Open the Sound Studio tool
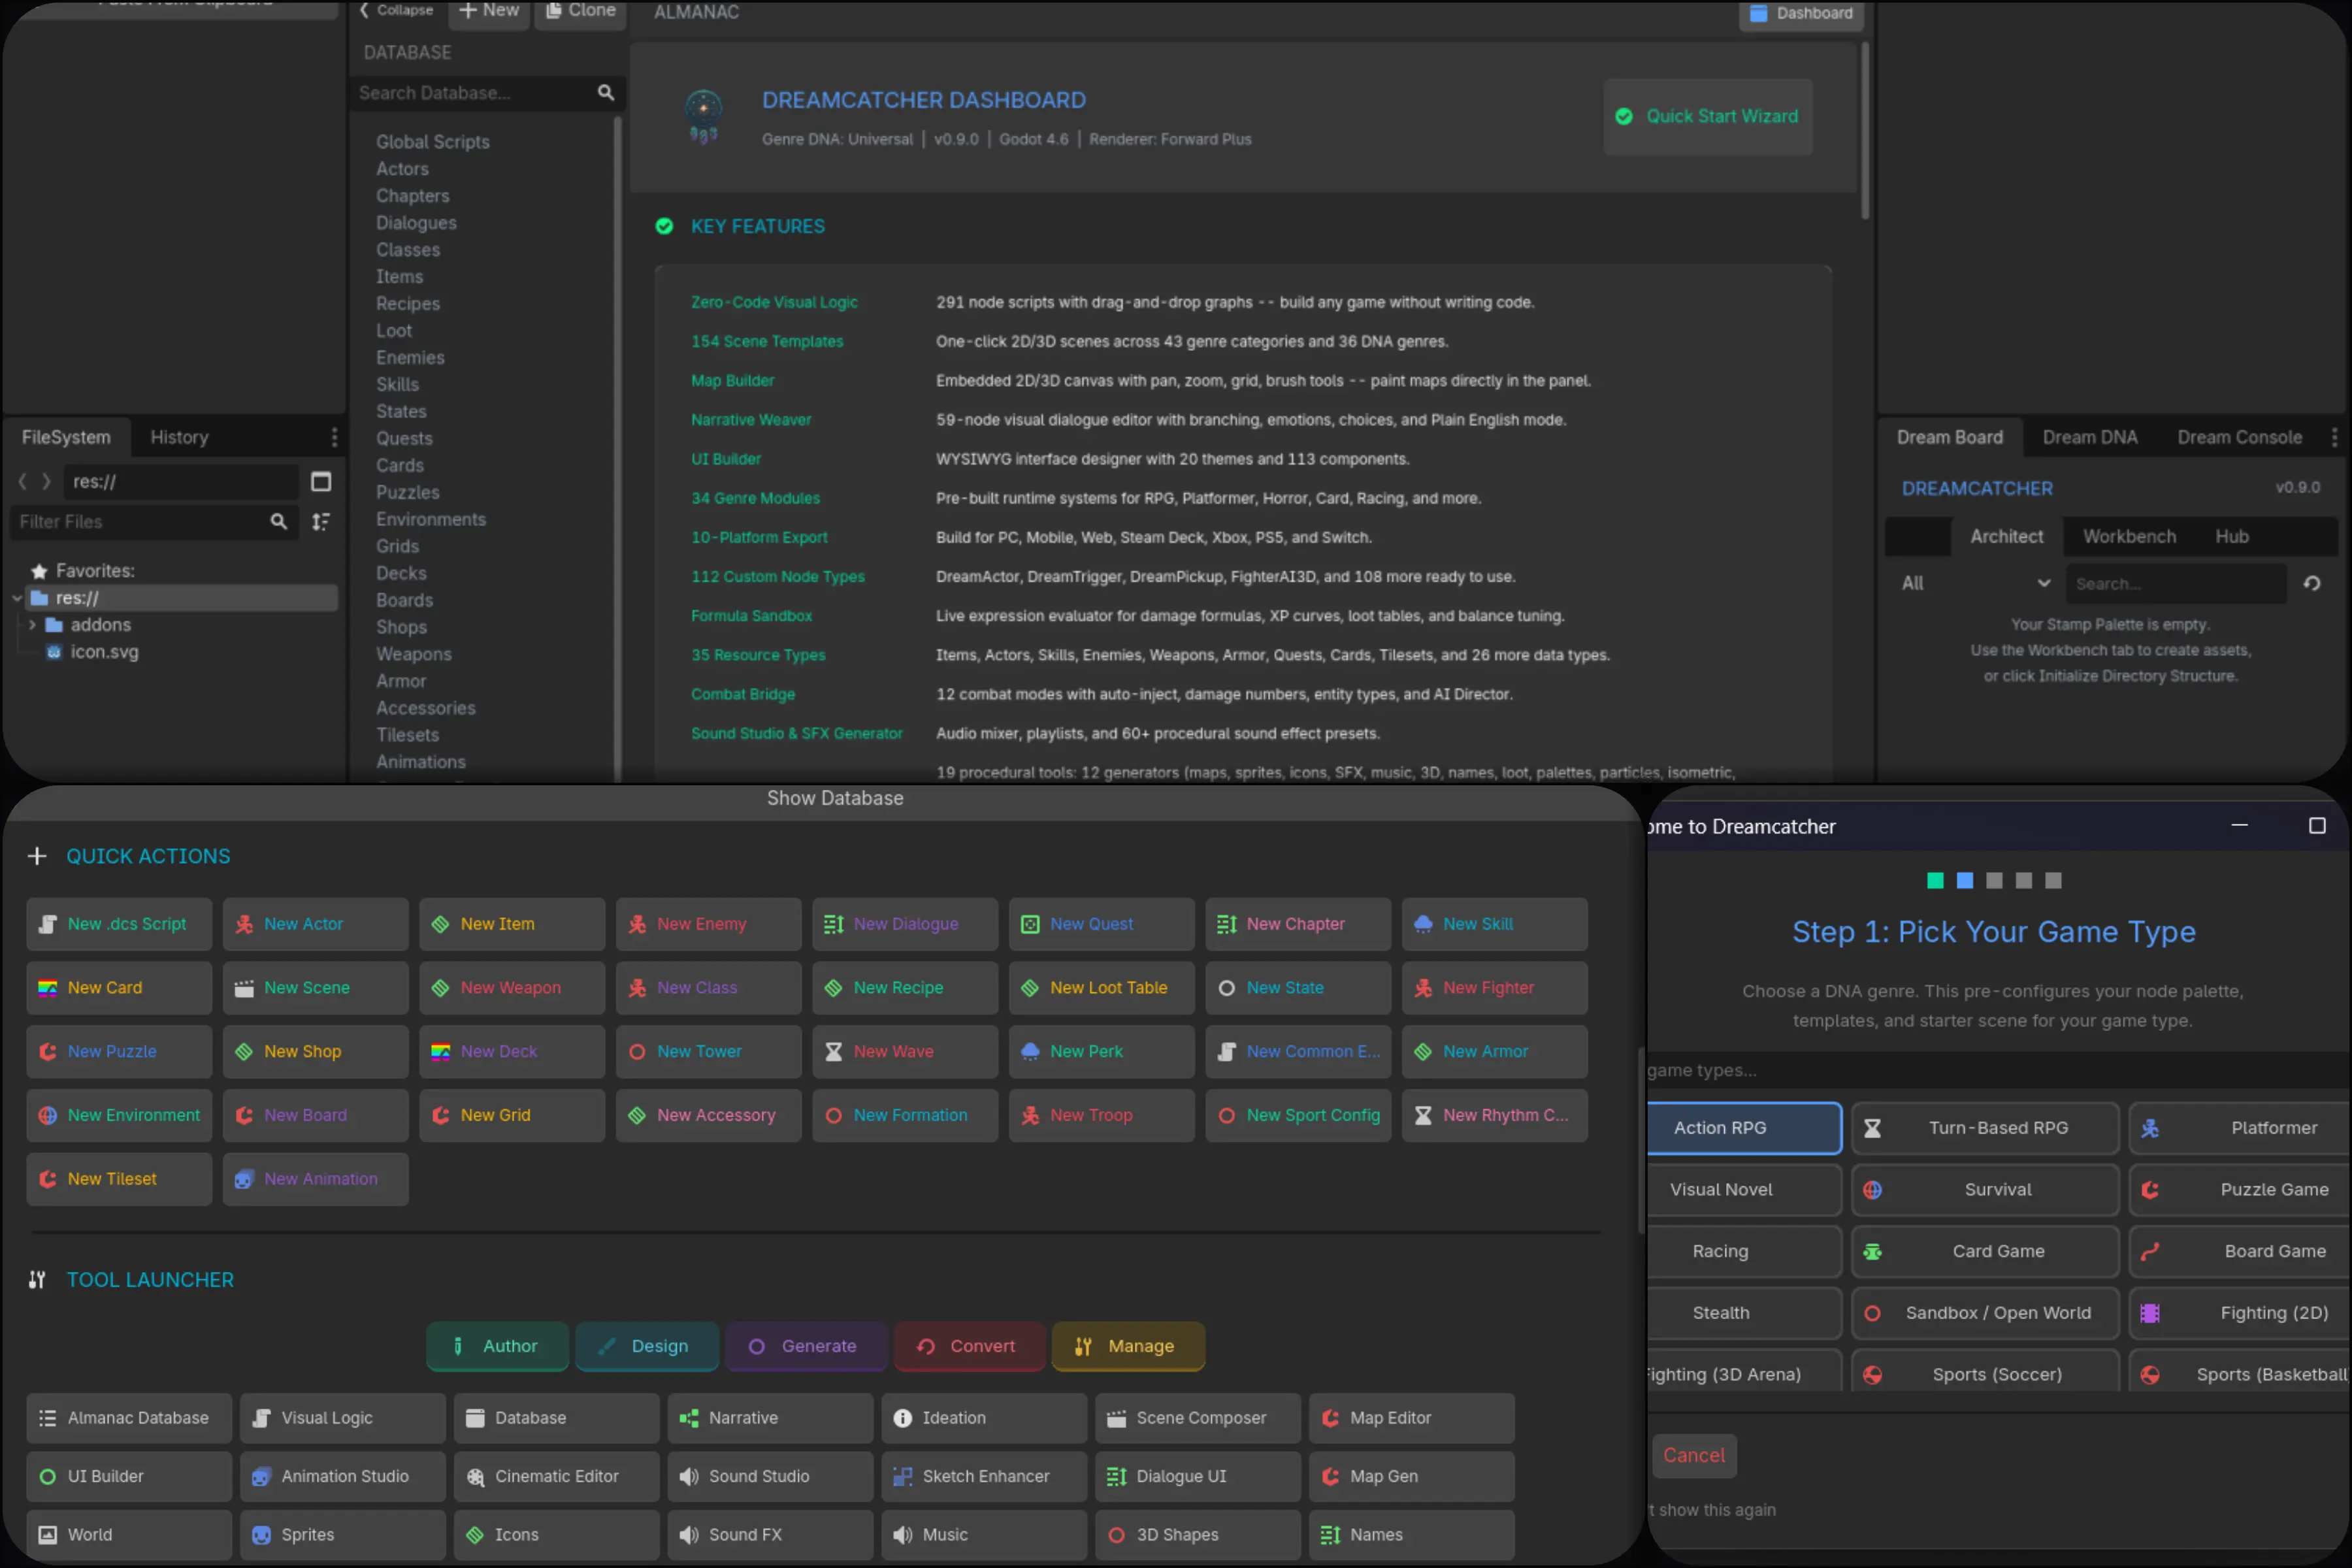This screenshot has height=1568, width=2352. click(x=770, y=1476)
